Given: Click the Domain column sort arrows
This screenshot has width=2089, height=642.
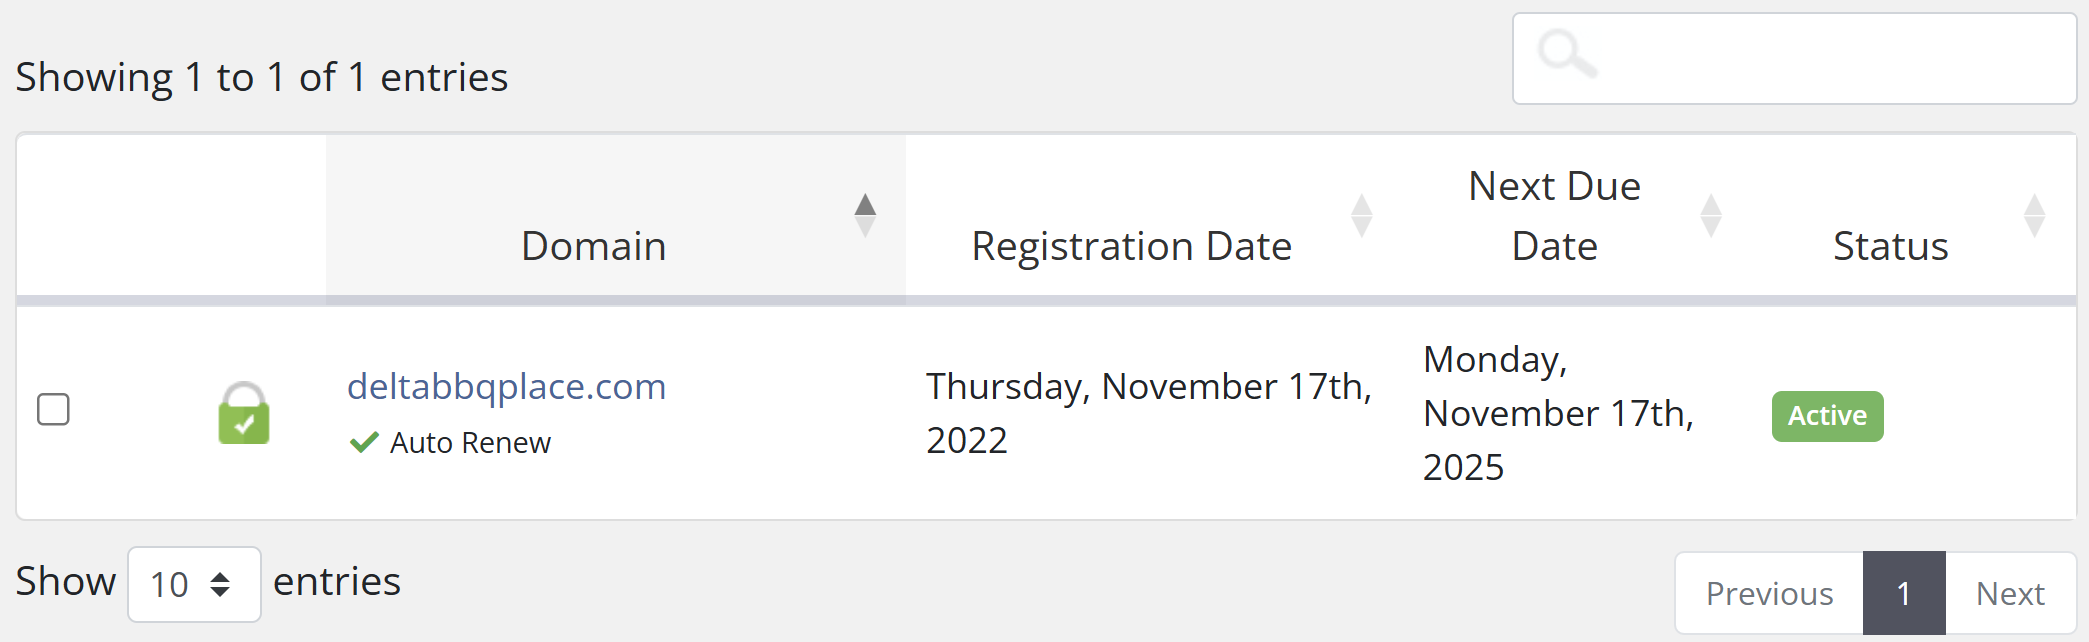Looking at the screenshot, I should 865,216.
